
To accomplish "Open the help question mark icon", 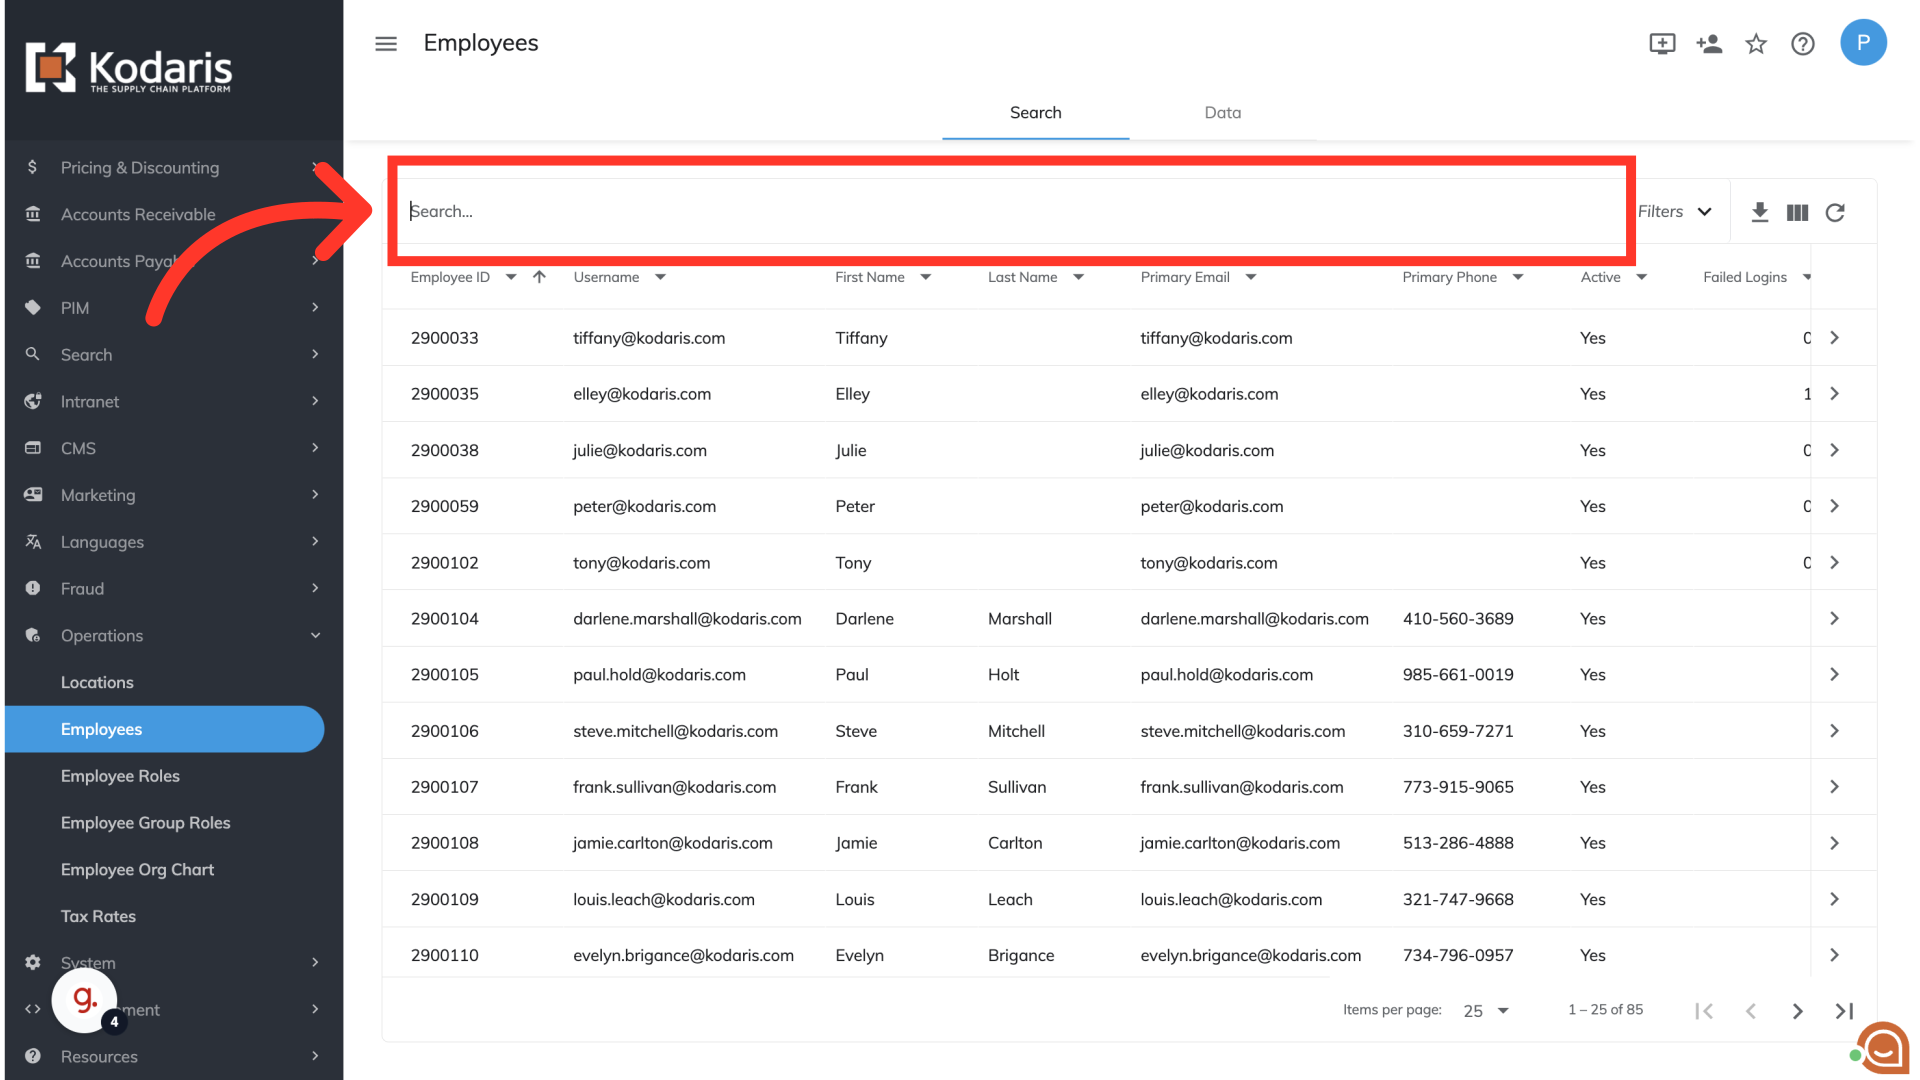I will [1803, 43].
